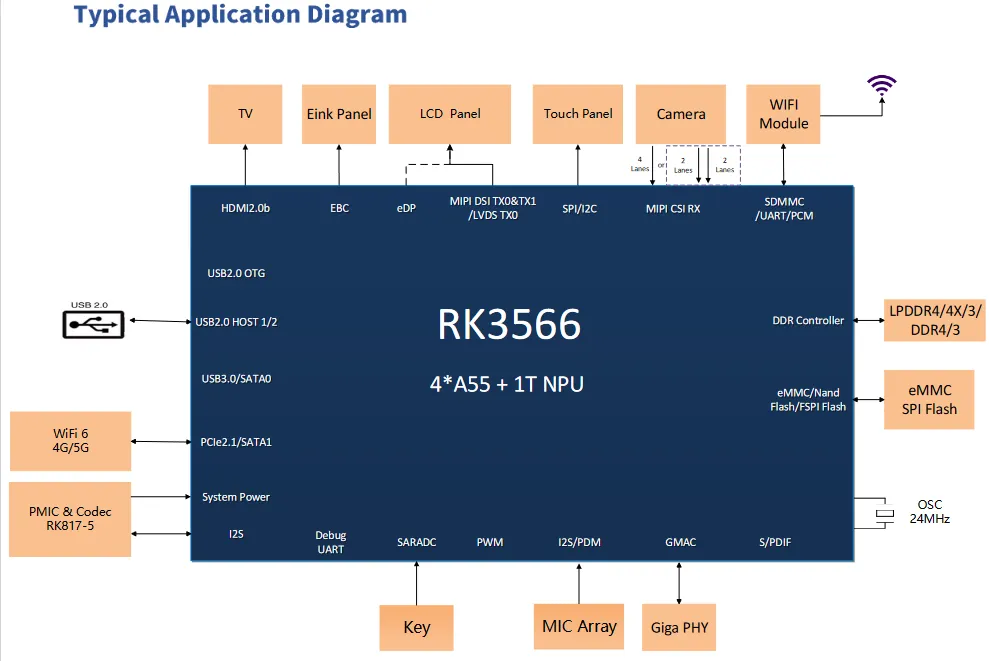Click the LCD Panel block
Screen dimensions: 989x661
(x=450, y=114)
